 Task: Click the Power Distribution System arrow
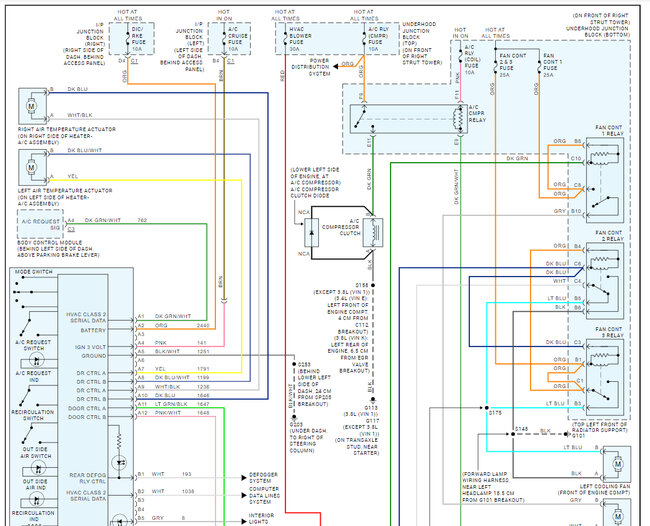point(336,66)
